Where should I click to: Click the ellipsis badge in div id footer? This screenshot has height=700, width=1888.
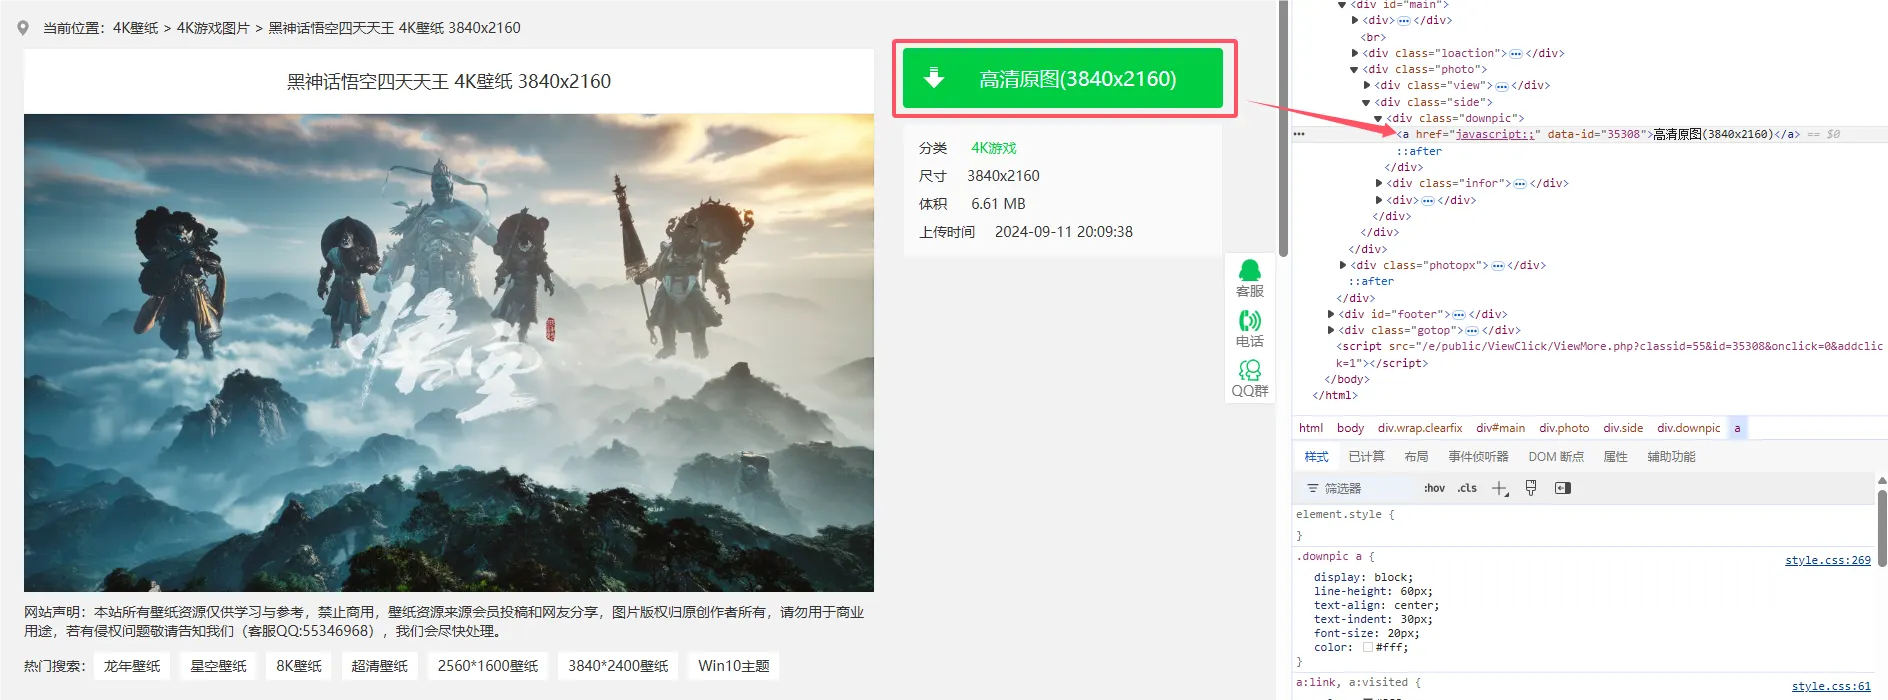[1459, 315]
